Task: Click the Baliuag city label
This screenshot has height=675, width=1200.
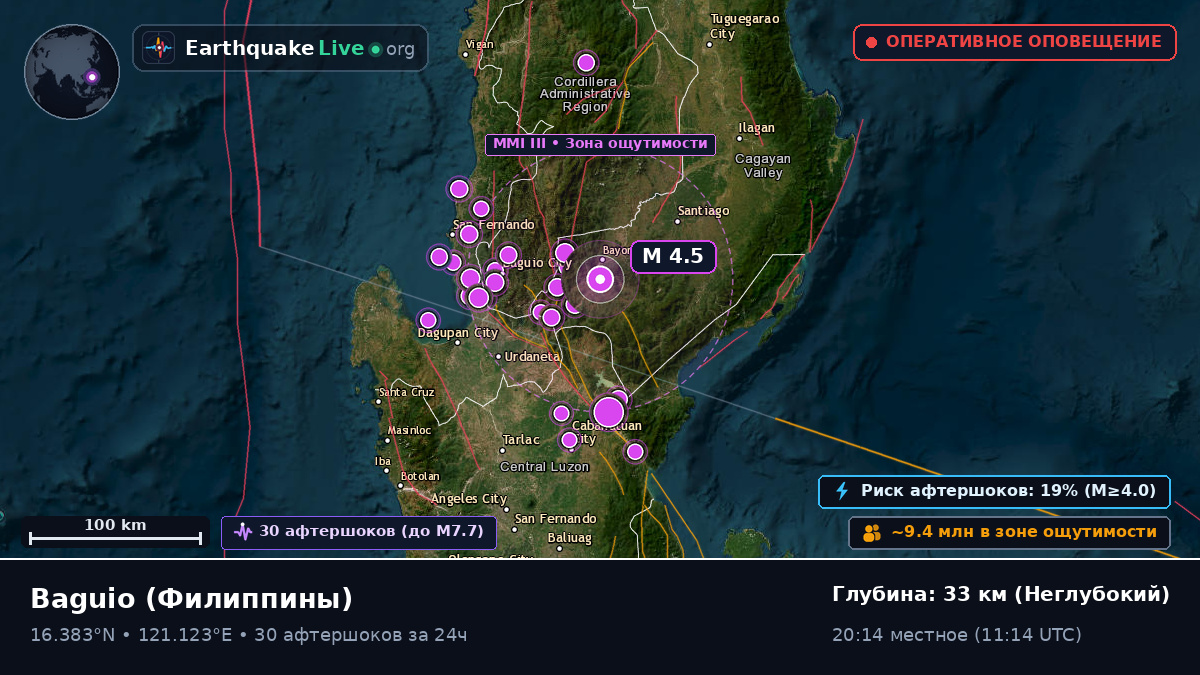Action: [570, 537]
